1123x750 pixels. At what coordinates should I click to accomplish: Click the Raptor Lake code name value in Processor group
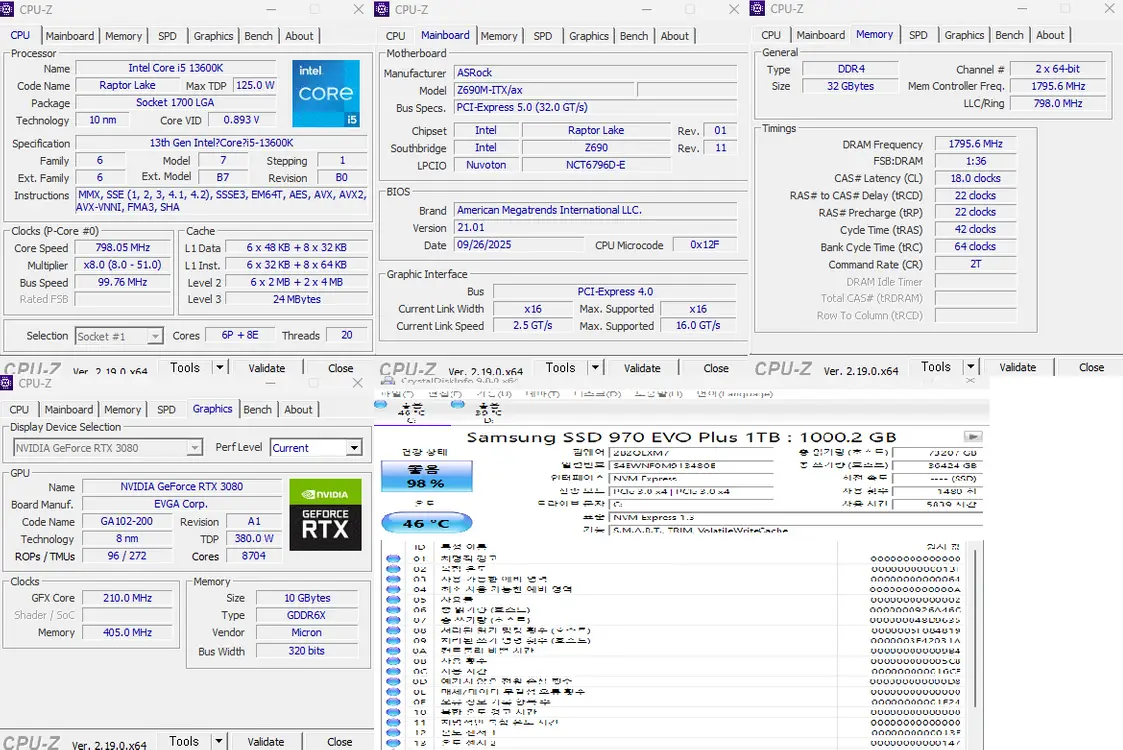(x=127, y=85)
